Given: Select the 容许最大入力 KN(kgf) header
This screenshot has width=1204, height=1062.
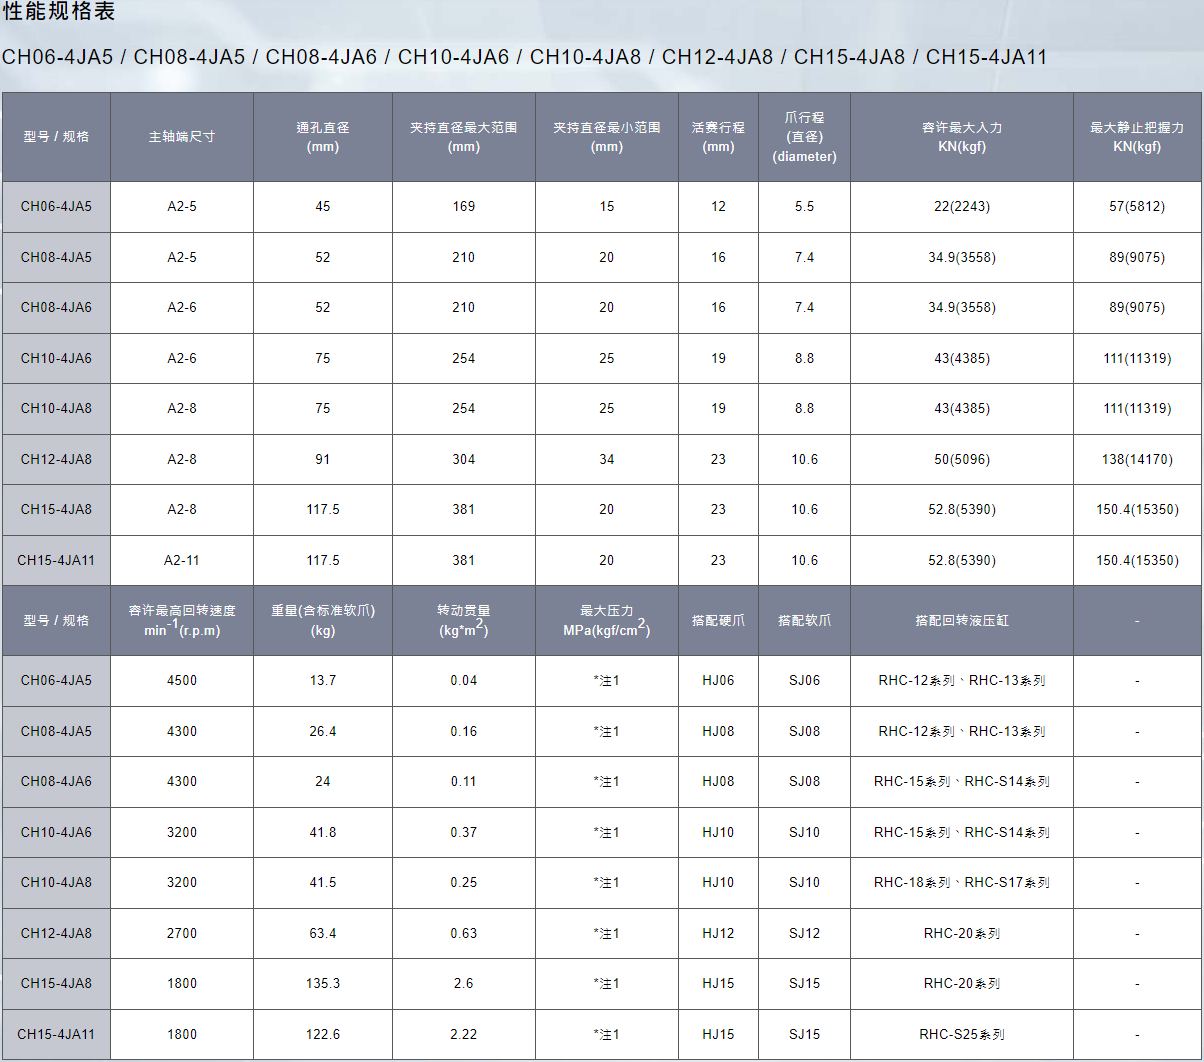Looking at the screenshot, I should point(962,137).
